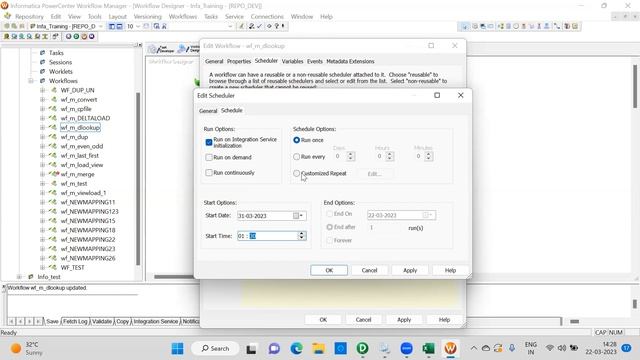
Task: Open Microsoft Edge from the taskbar
Action: point(297,349)
